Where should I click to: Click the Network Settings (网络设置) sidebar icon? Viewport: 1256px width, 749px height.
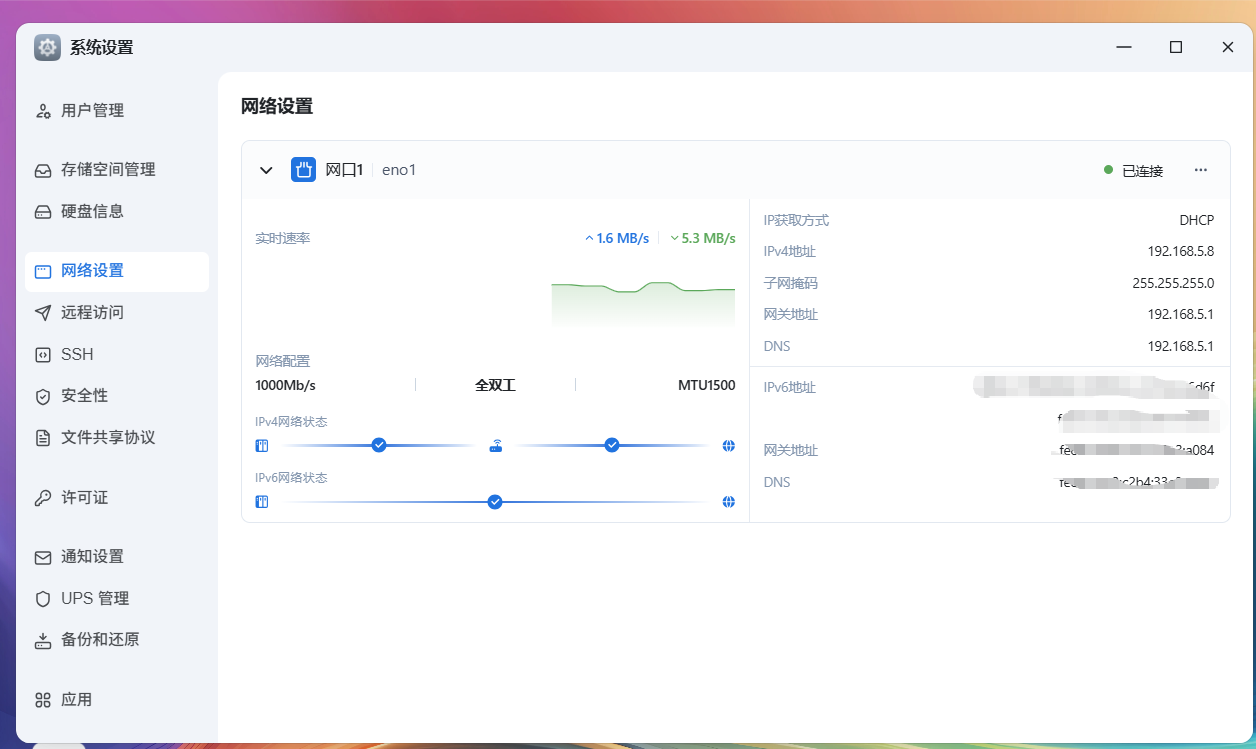[x=43, y=271]
